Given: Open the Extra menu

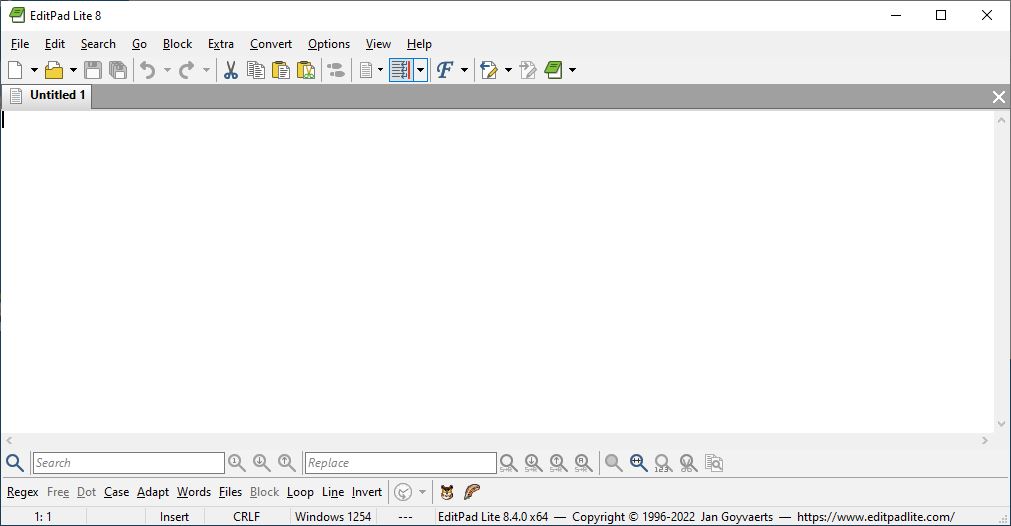Looking at the screenshot, I should click(x=221, y=44).
